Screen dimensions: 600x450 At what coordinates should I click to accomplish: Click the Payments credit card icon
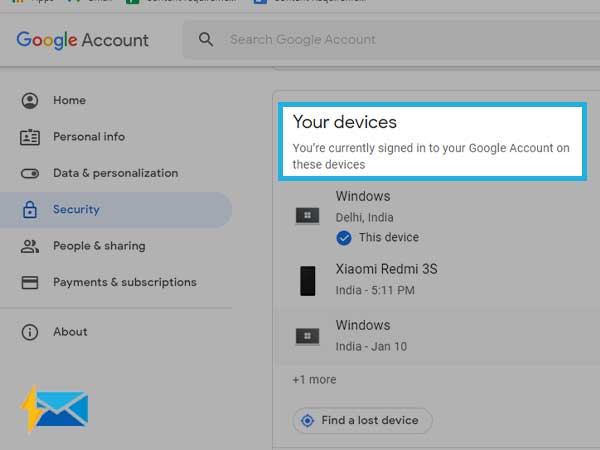[30, 282]
